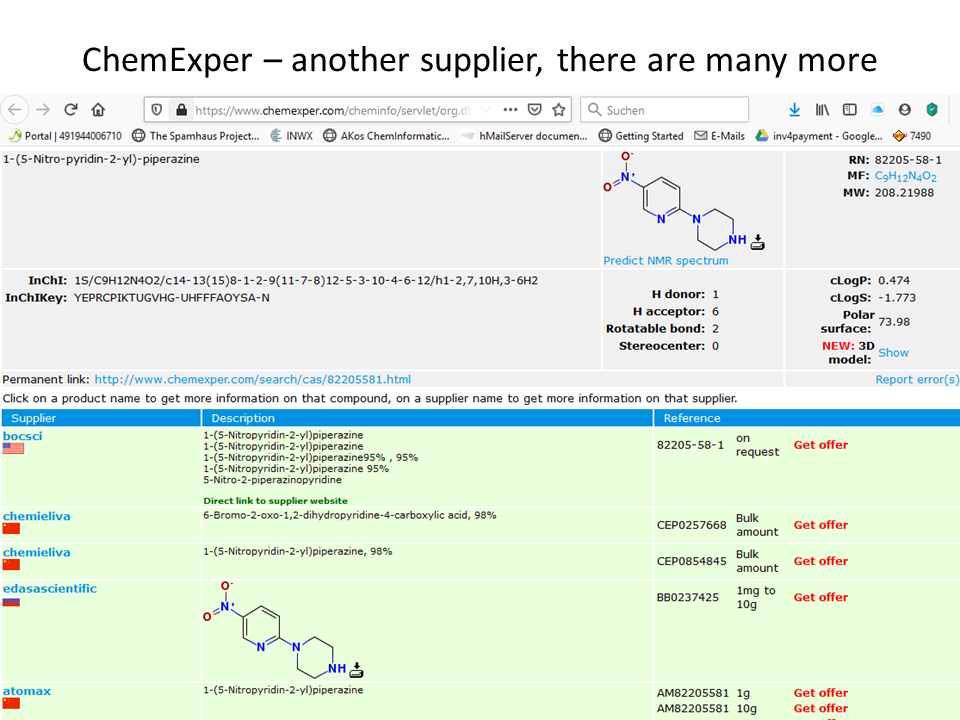Open the downloads arrow icon
The image size is (960, 720).
[794, 110]
